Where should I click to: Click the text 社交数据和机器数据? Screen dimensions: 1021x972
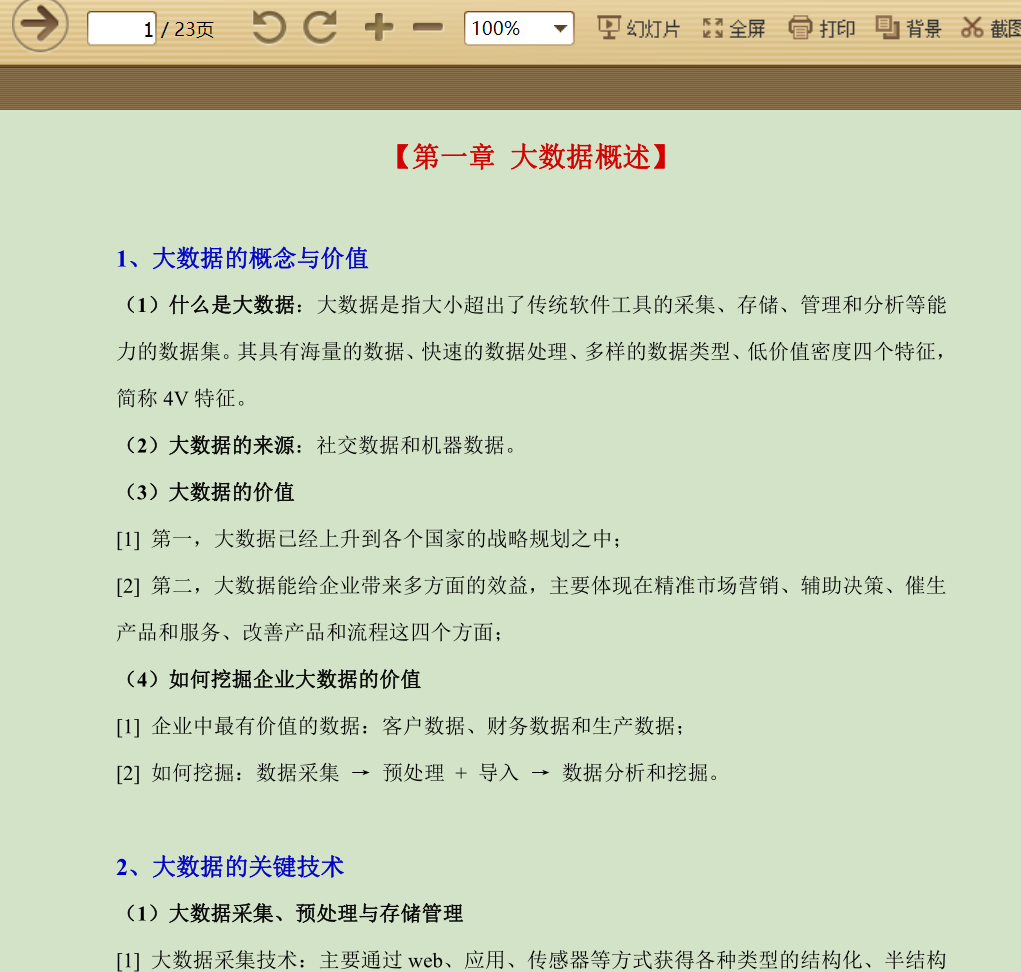coord(417,445)
